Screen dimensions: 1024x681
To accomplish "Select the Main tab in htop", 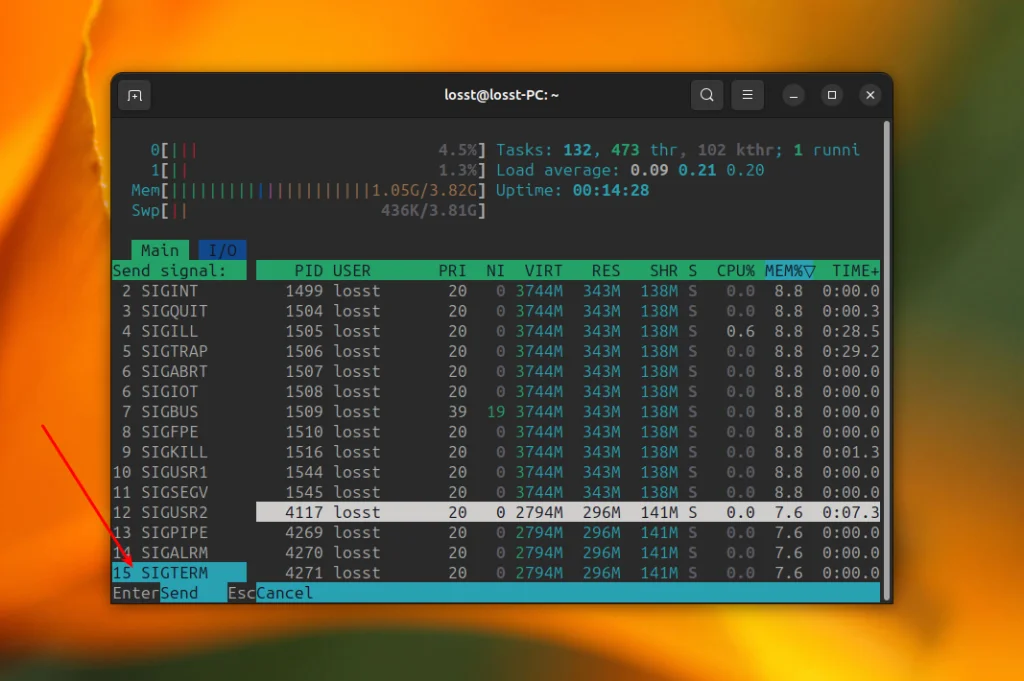I will (x=160, y=250).
